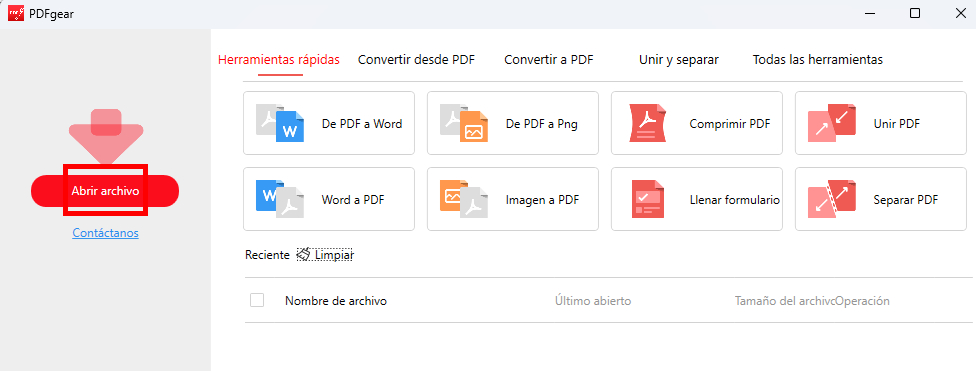Click the broom icon beside Limpiar
Viewport: 976px width, 371px height.
click(x=303, y=255)
